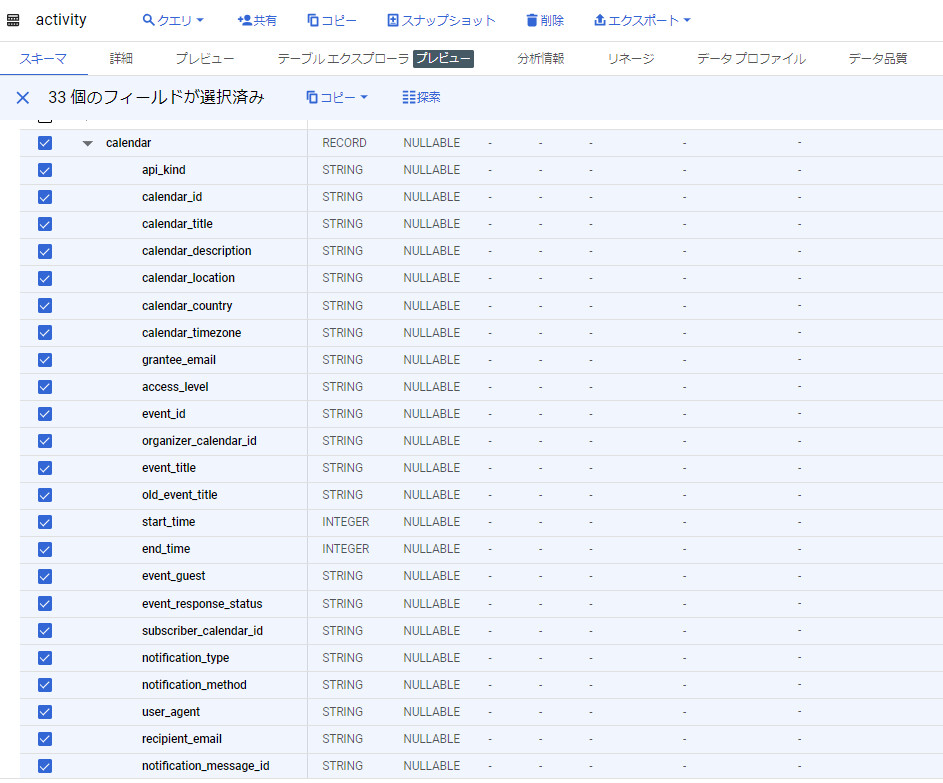The width and height of the screenshot is (943, 783).
Task: Uncheck the calendar_id field checkbox
Action: 44,197
